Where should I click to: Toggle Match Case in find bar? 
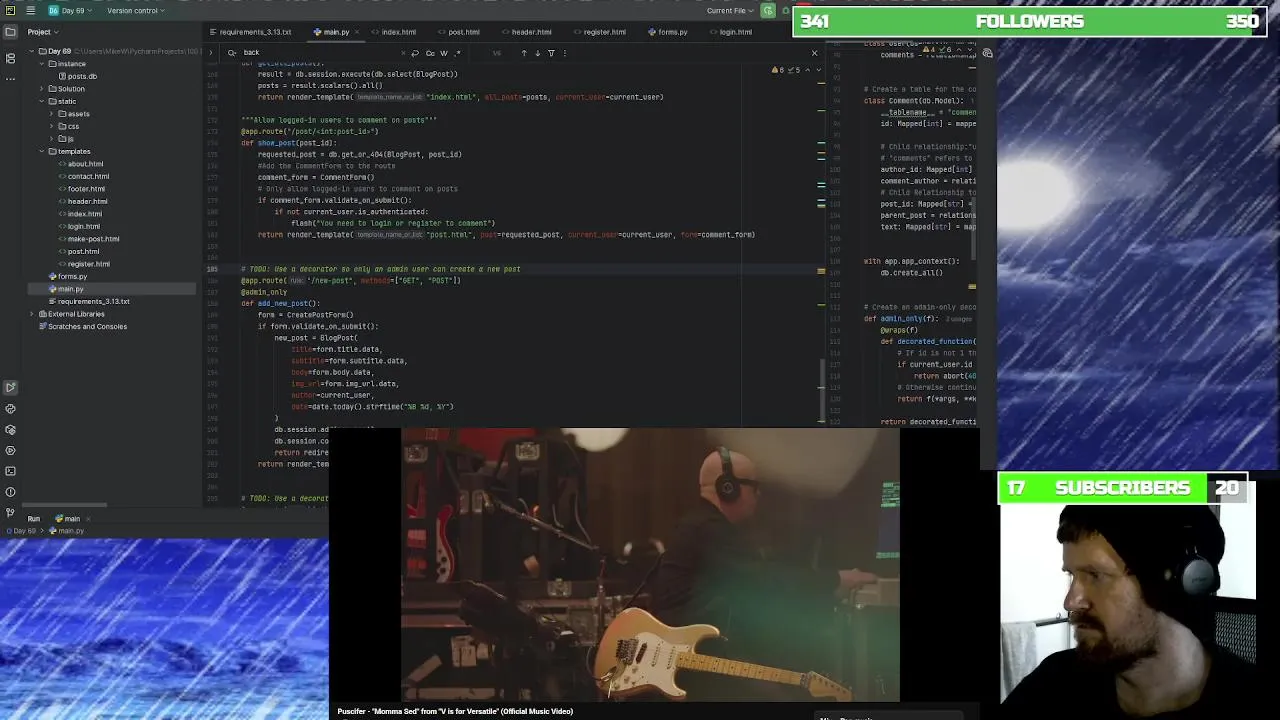(430, 53)
